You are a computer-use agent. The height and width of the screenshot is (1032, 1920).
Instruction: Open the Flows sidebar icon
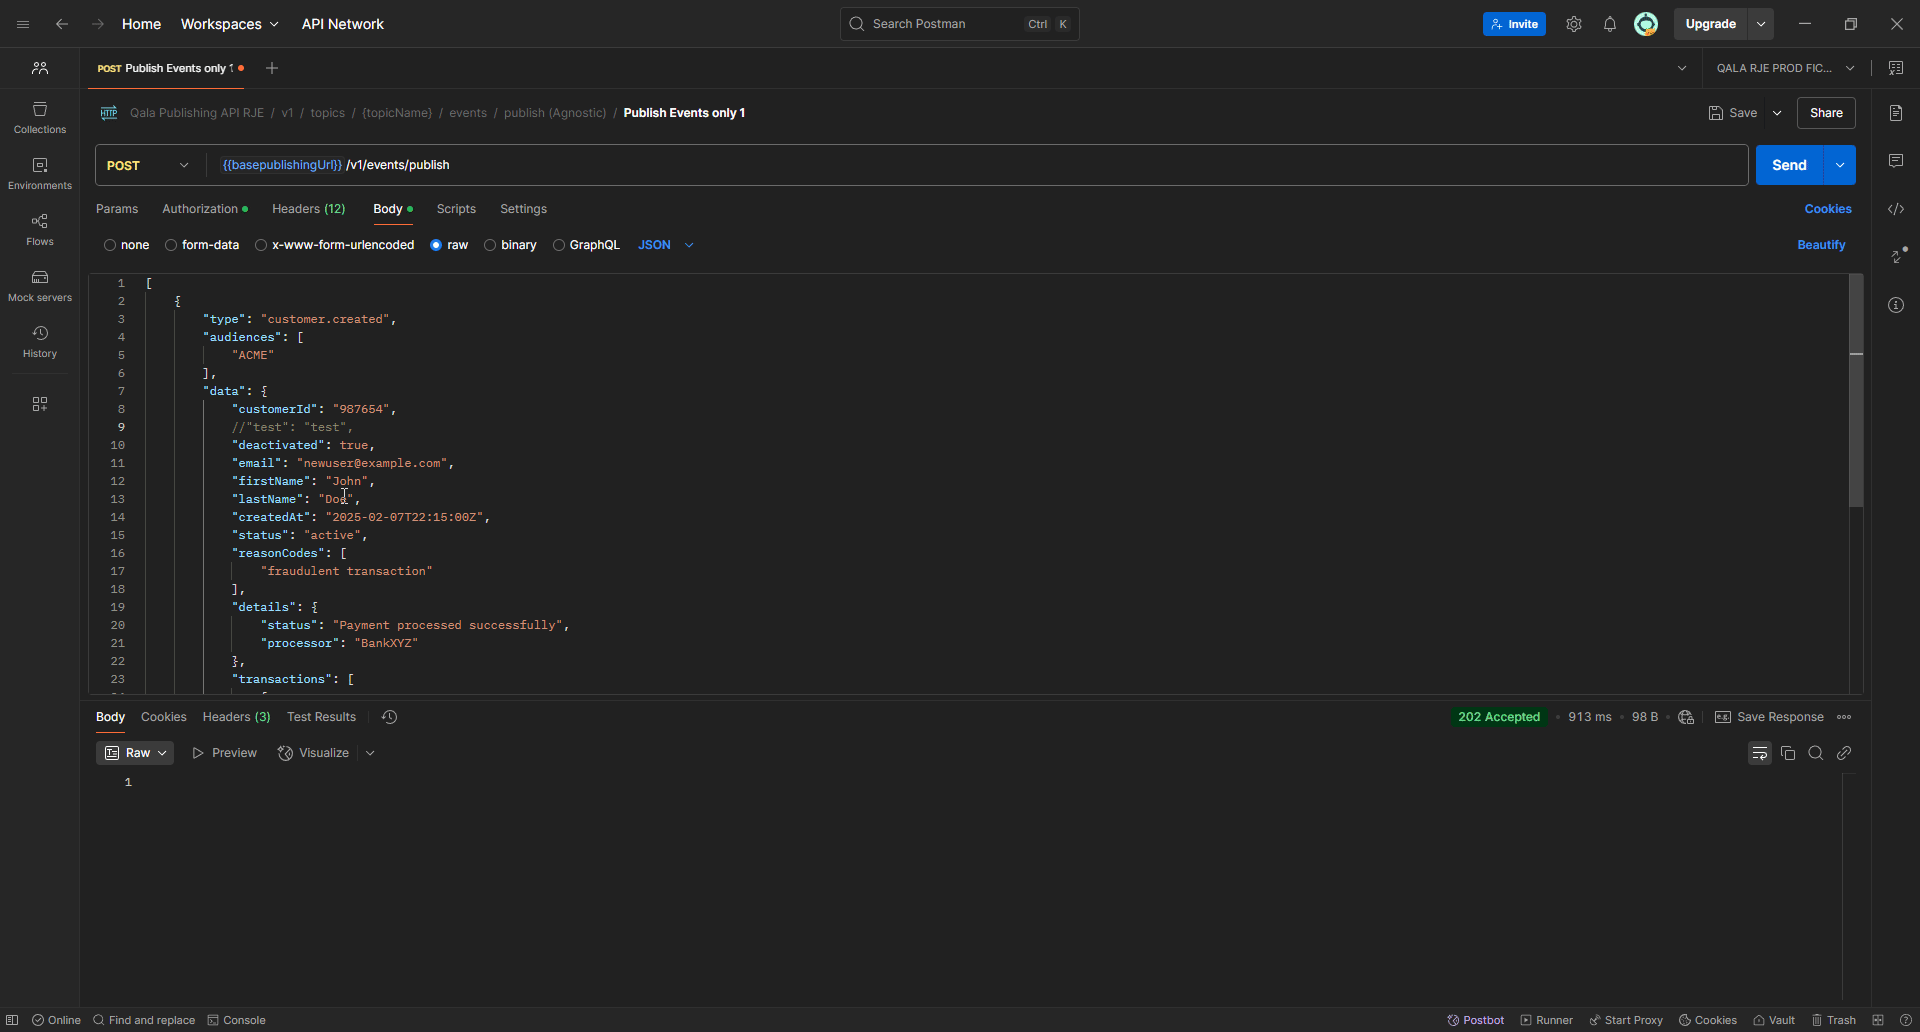click(40, 229)
